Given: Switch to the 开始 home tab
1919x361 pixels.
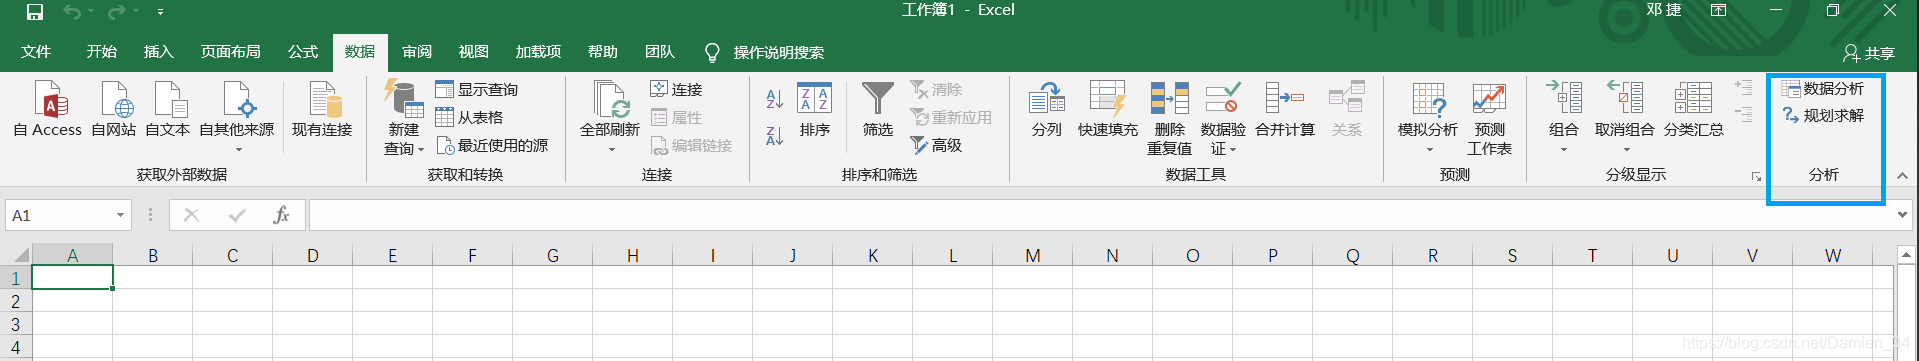Looking at the screenshot, I should (x=101, y=52).
